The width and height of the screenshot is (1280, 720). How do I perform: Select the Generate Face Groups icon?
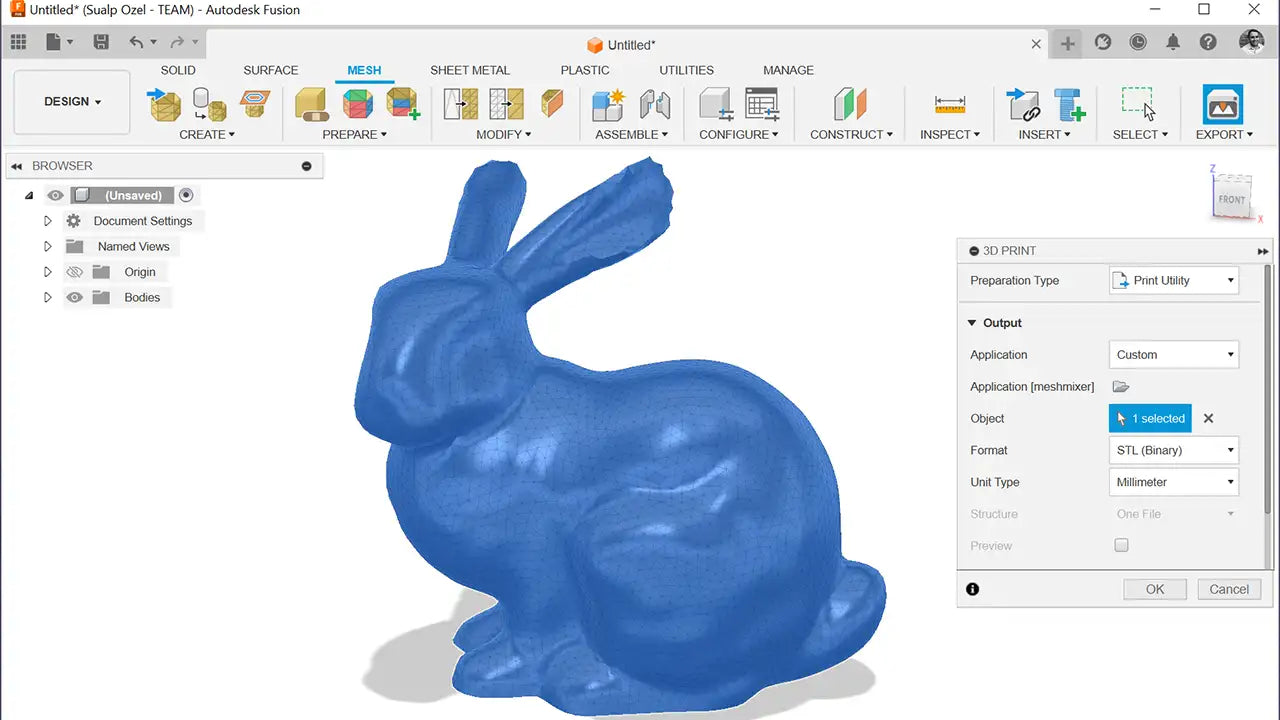357,103
